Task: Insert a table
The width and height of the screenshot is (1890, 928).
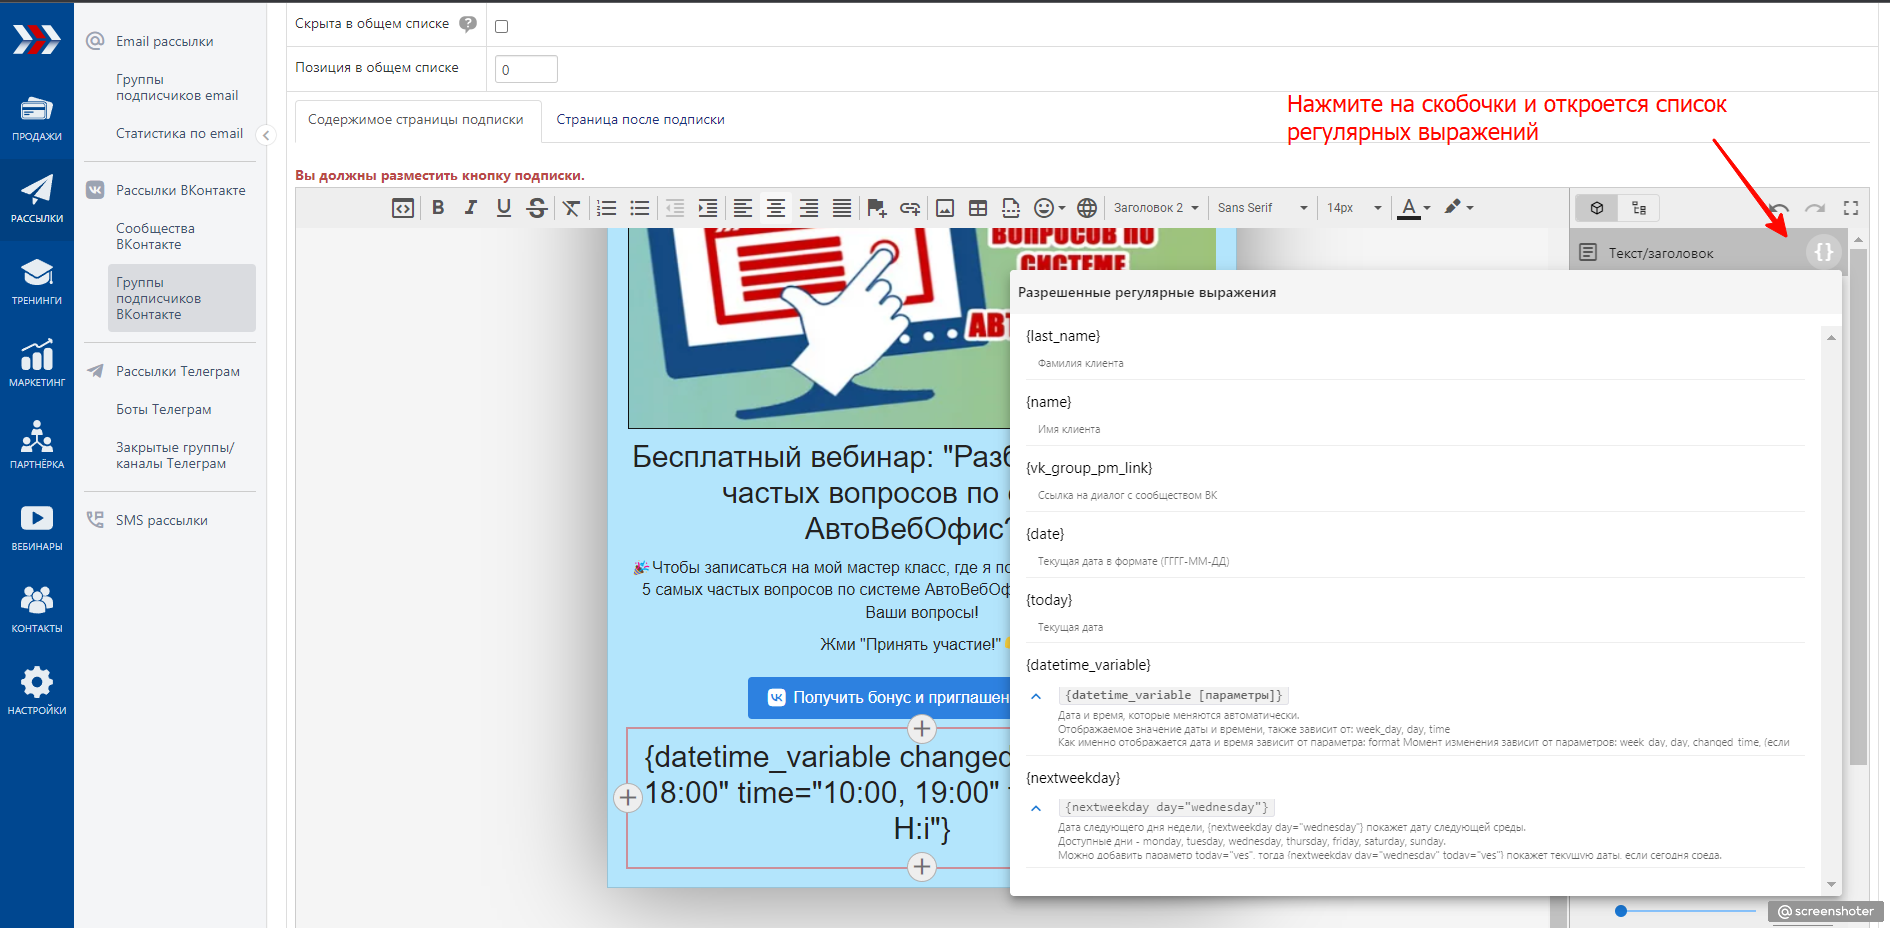Action: [978, 208]
